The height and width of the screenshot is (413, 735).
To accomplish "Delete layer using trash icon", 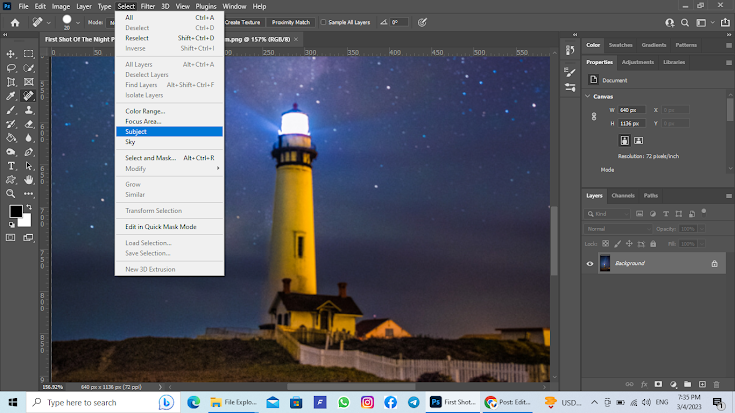I will (x=716, y=384).
